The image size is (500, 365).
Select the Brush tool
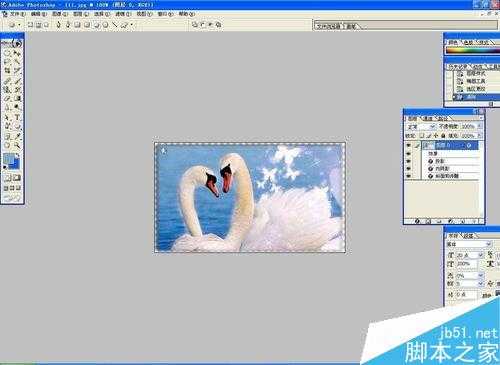(17, 80)
